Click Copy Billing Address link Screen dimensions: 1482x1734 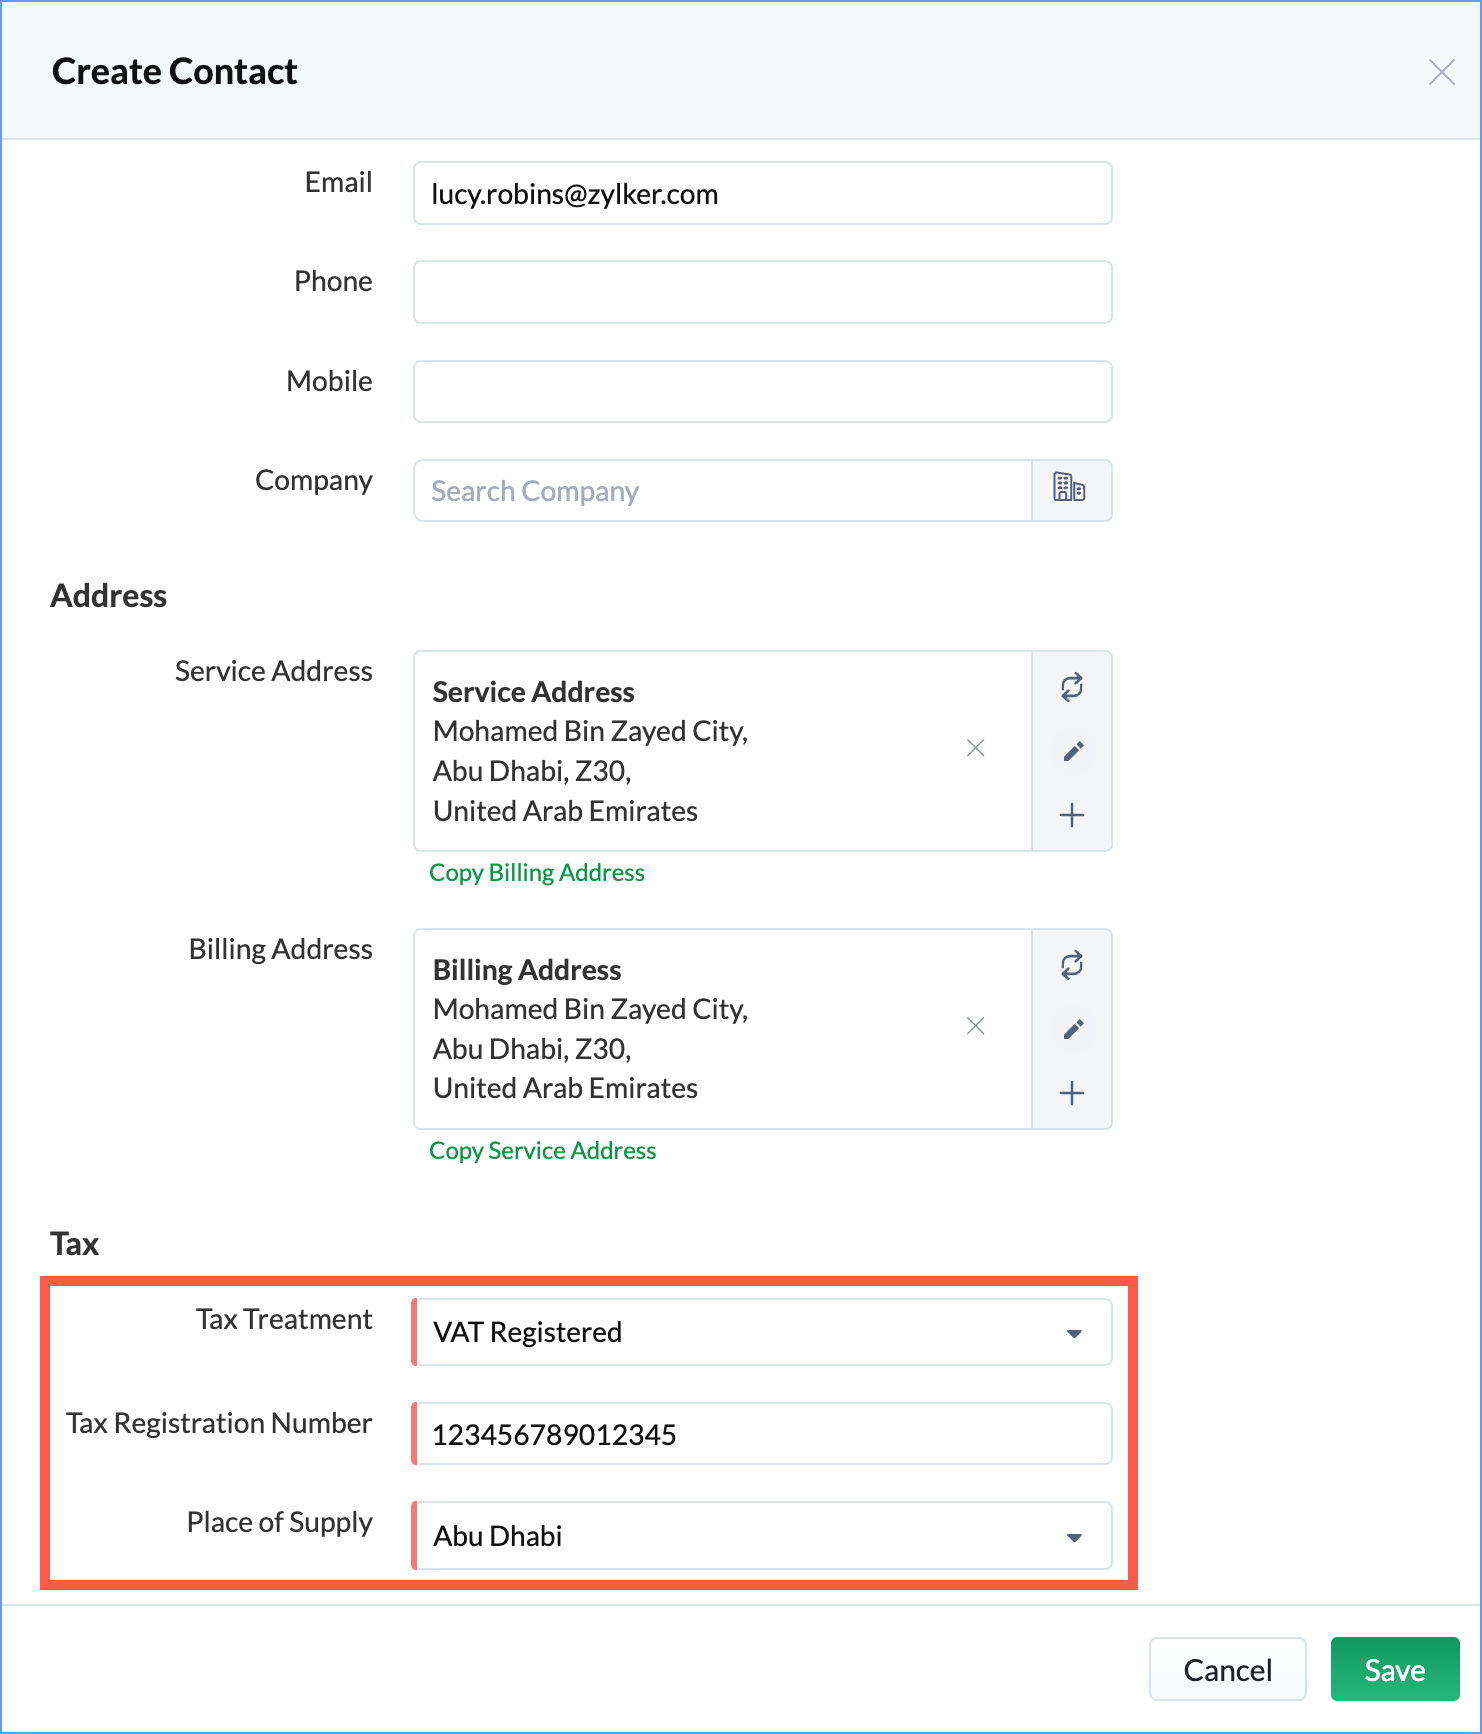[x=537, y=873]
